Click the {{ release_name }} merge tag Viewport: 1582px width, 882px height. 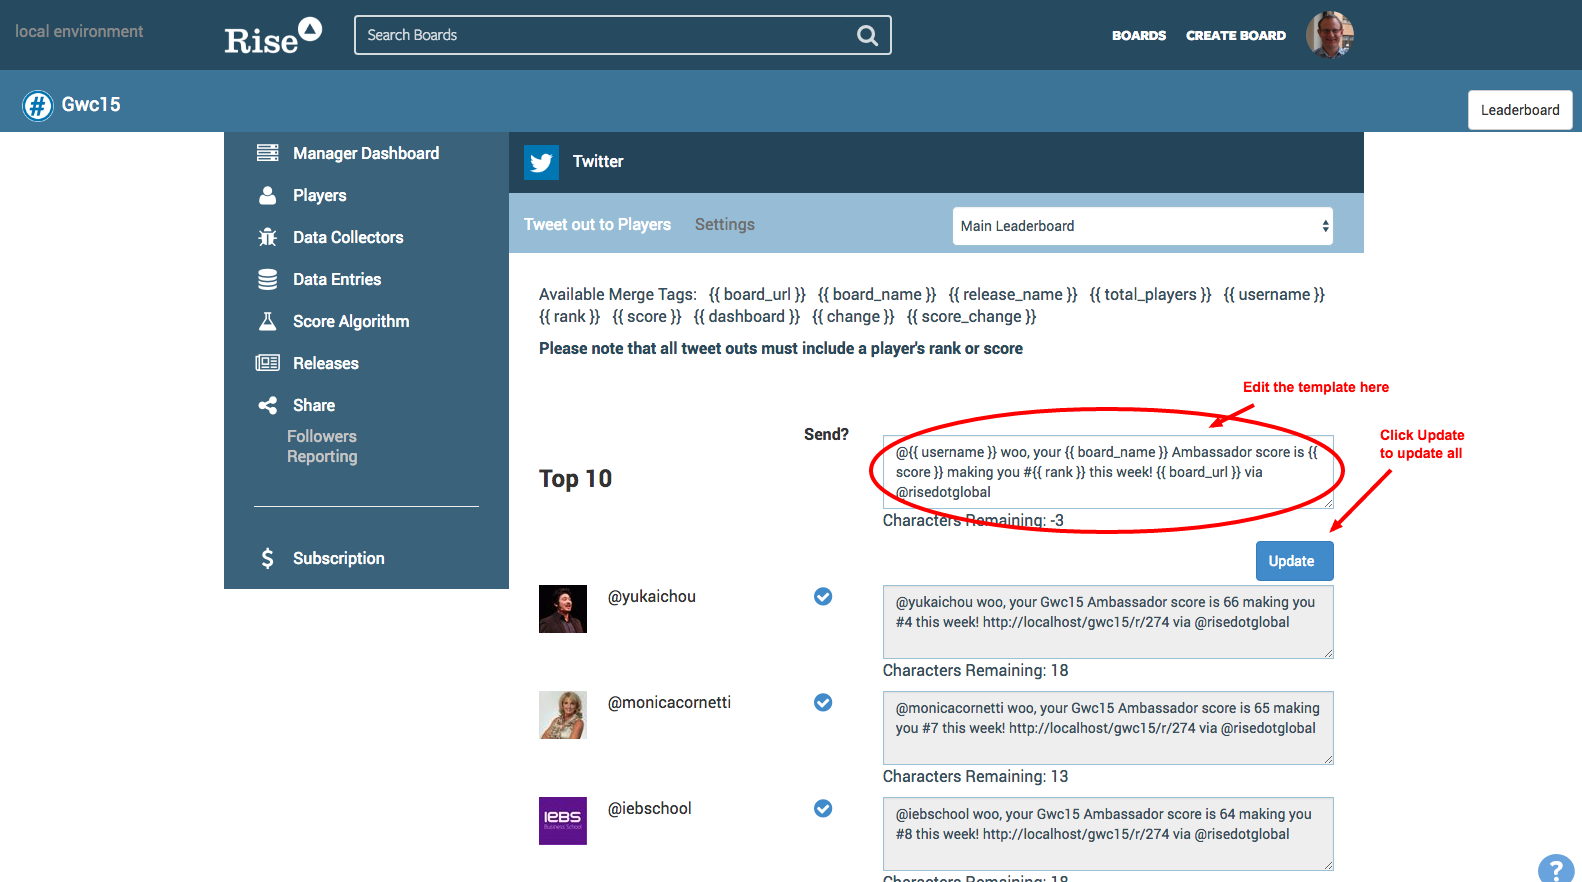pos(1013,294)
